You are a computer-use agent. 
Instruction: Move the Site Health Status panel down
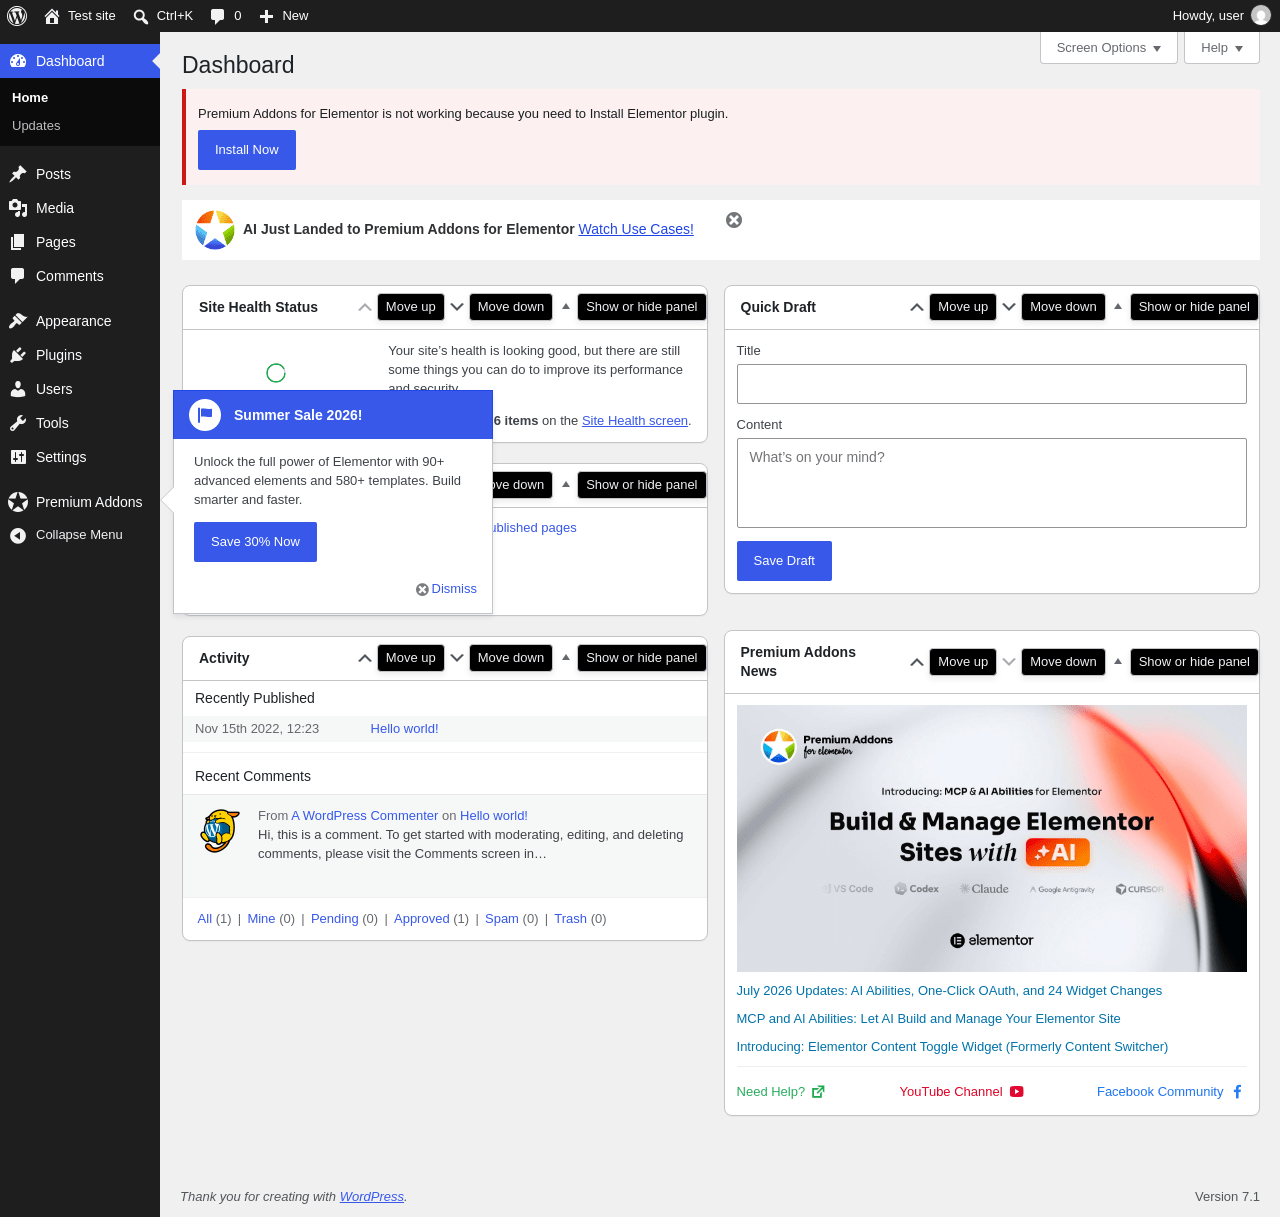pyautogui.click(x=457, y=307)
